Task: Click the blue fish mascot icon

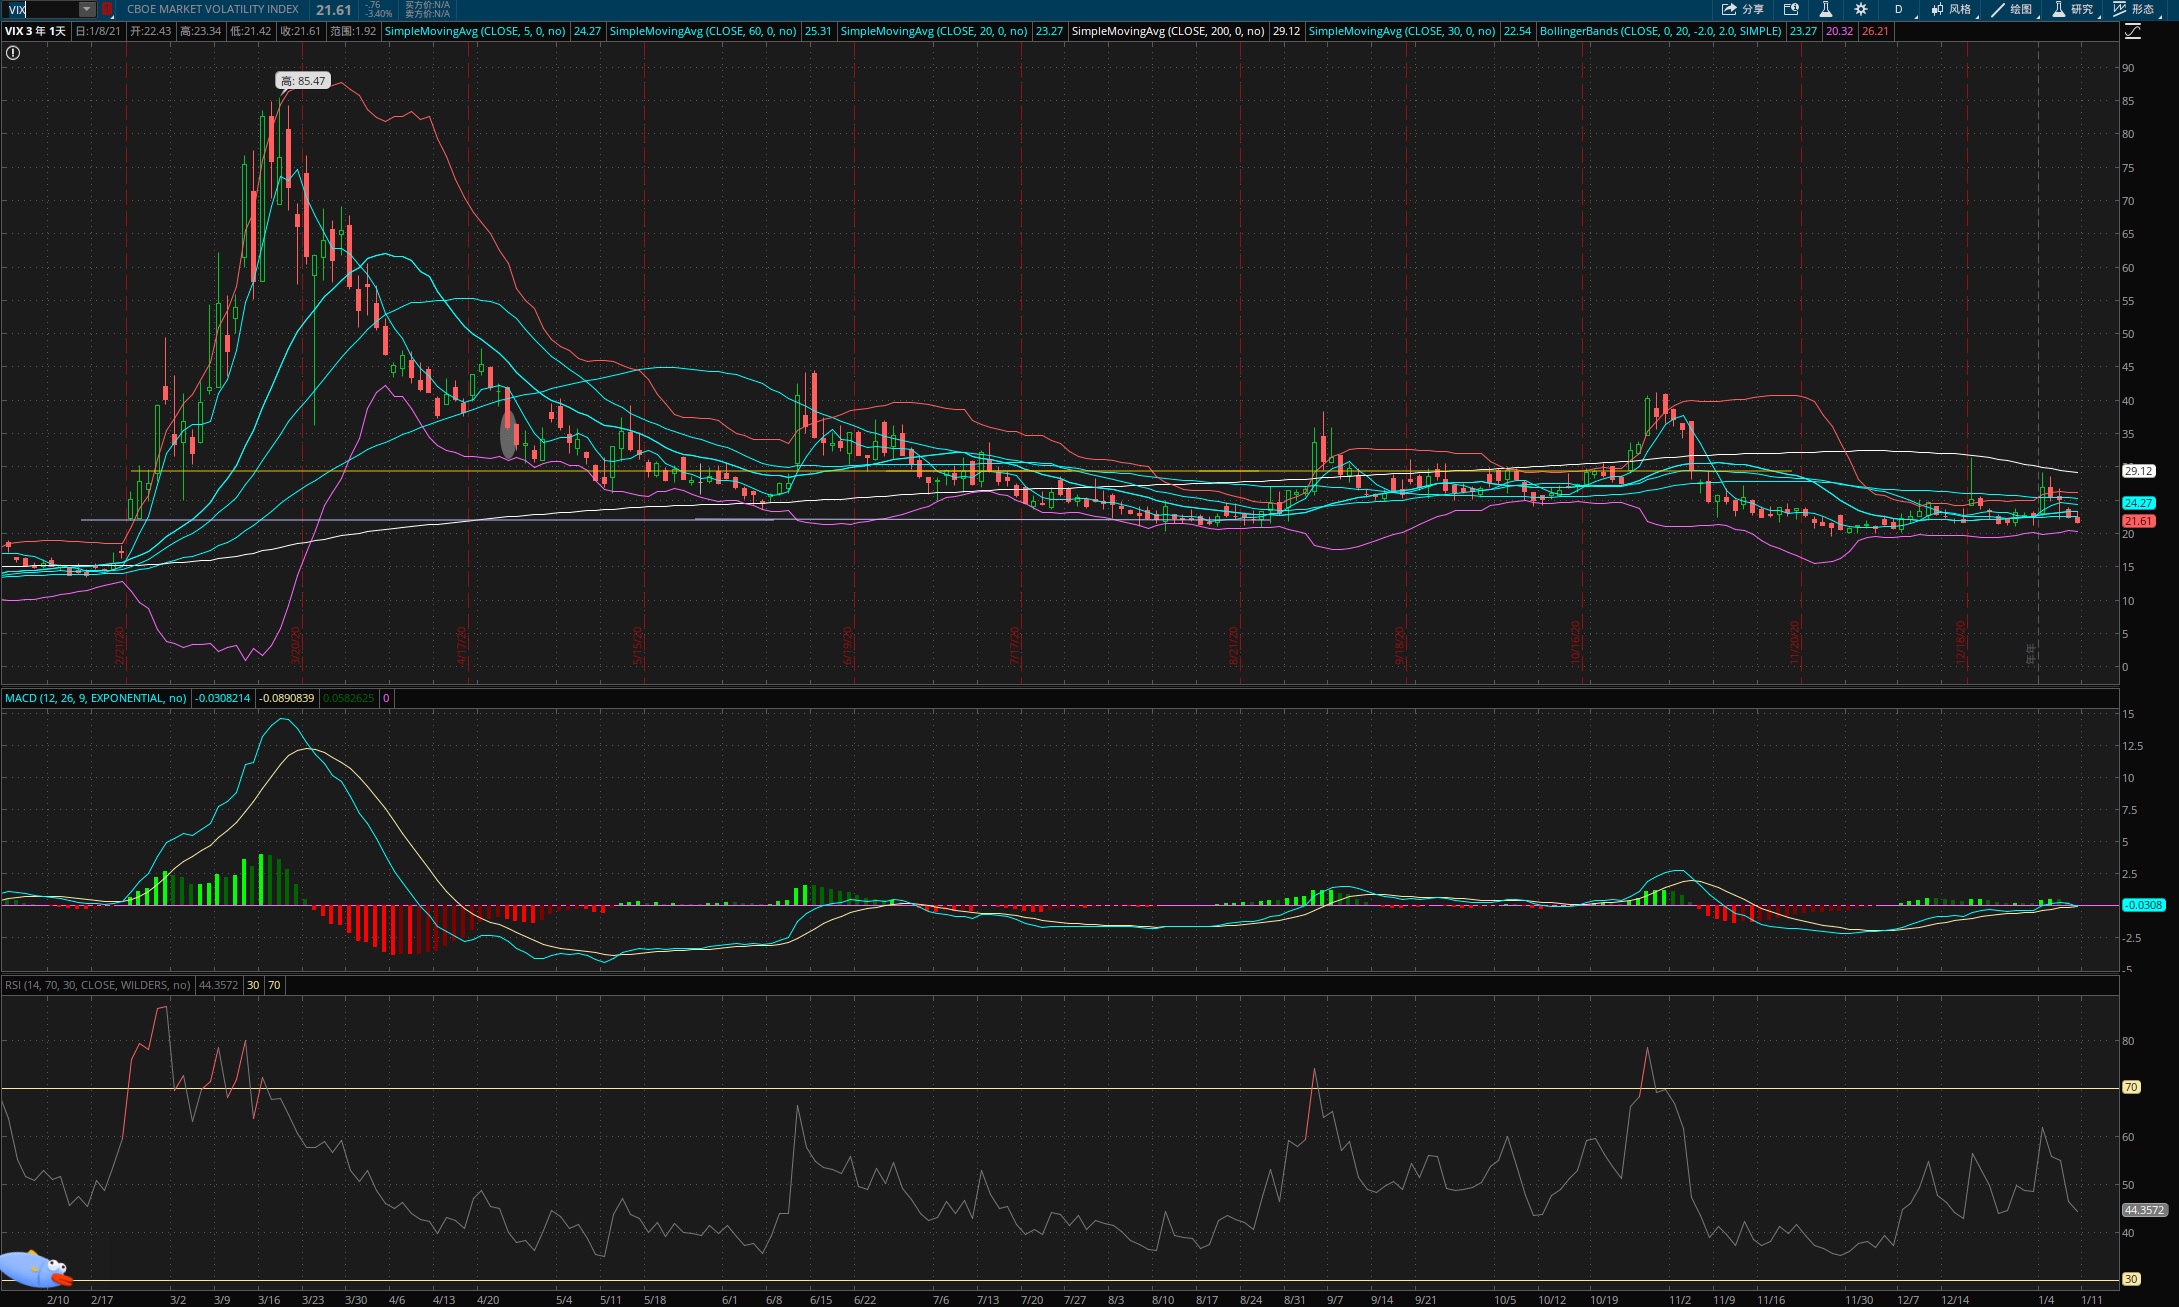Action: click(x=37, y=1269)
